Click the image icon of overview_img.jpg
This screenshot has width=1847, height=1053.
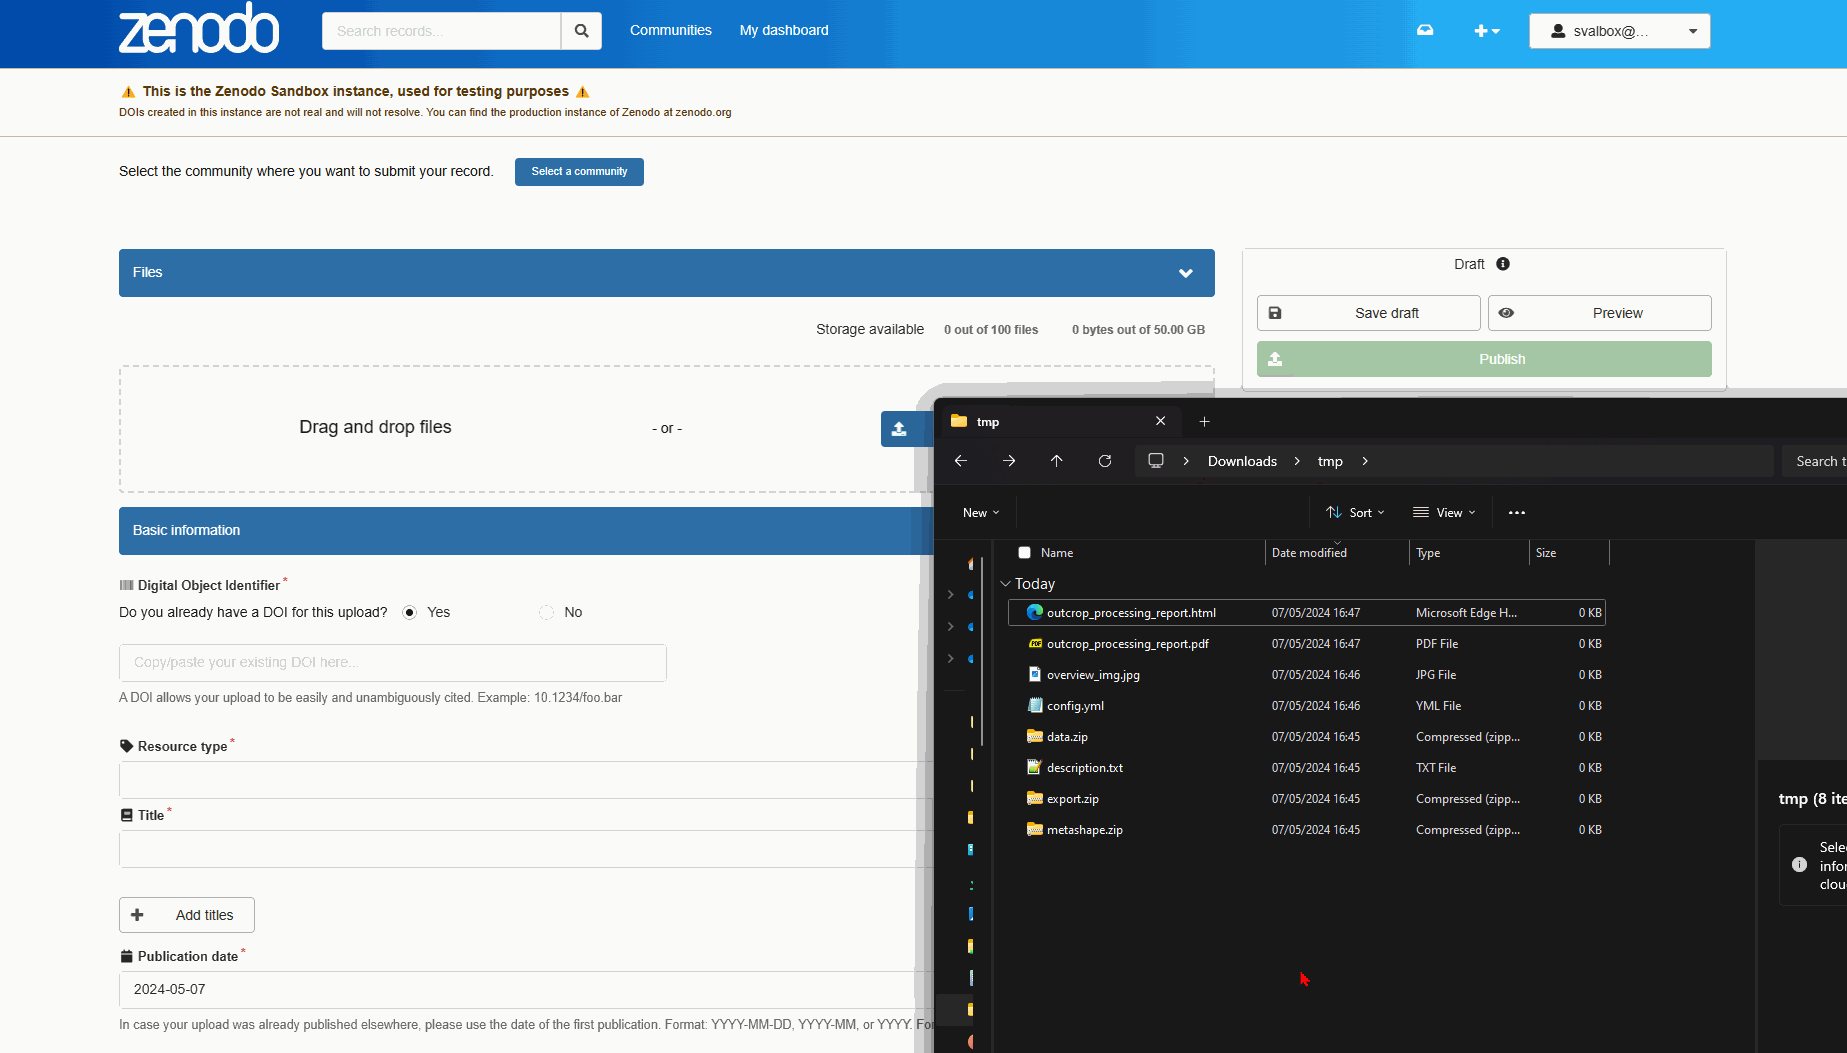[1035, 674]
